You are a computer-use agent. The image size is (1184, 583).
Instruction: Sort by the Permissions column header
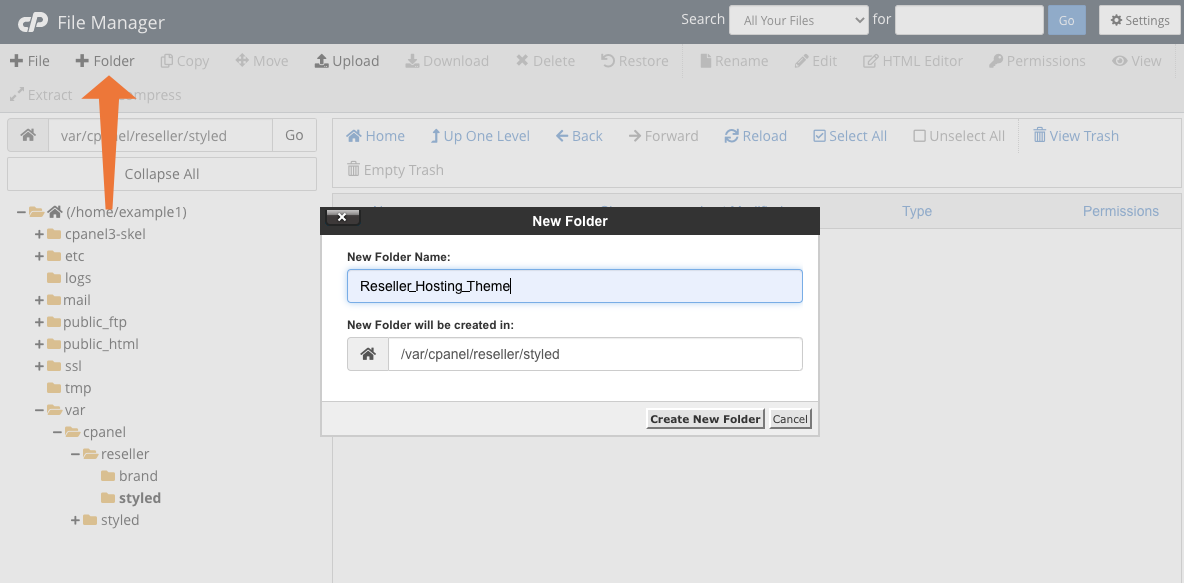click(x=1120, y=211)
